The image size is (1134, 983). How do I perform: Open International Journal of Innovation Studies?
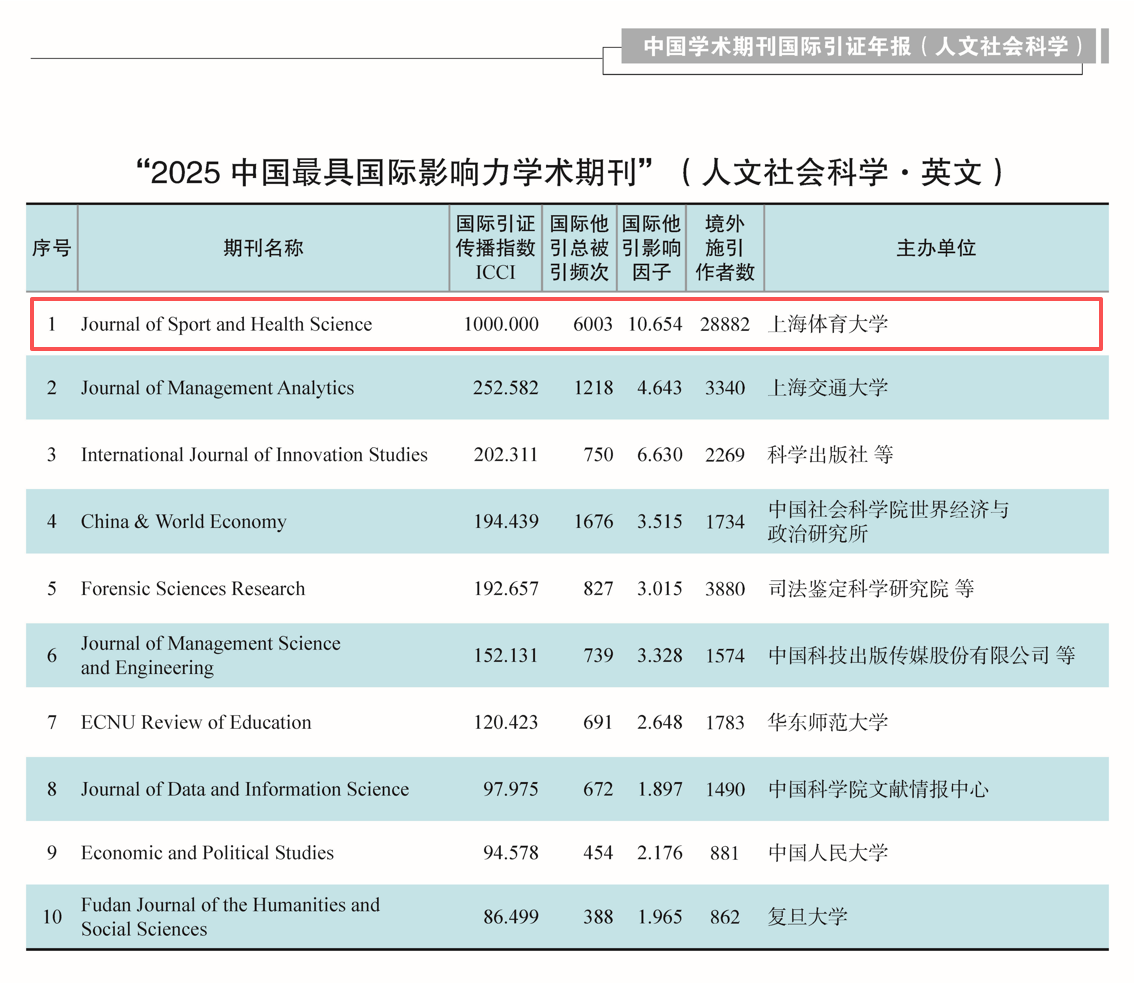[x=254, y=455]
